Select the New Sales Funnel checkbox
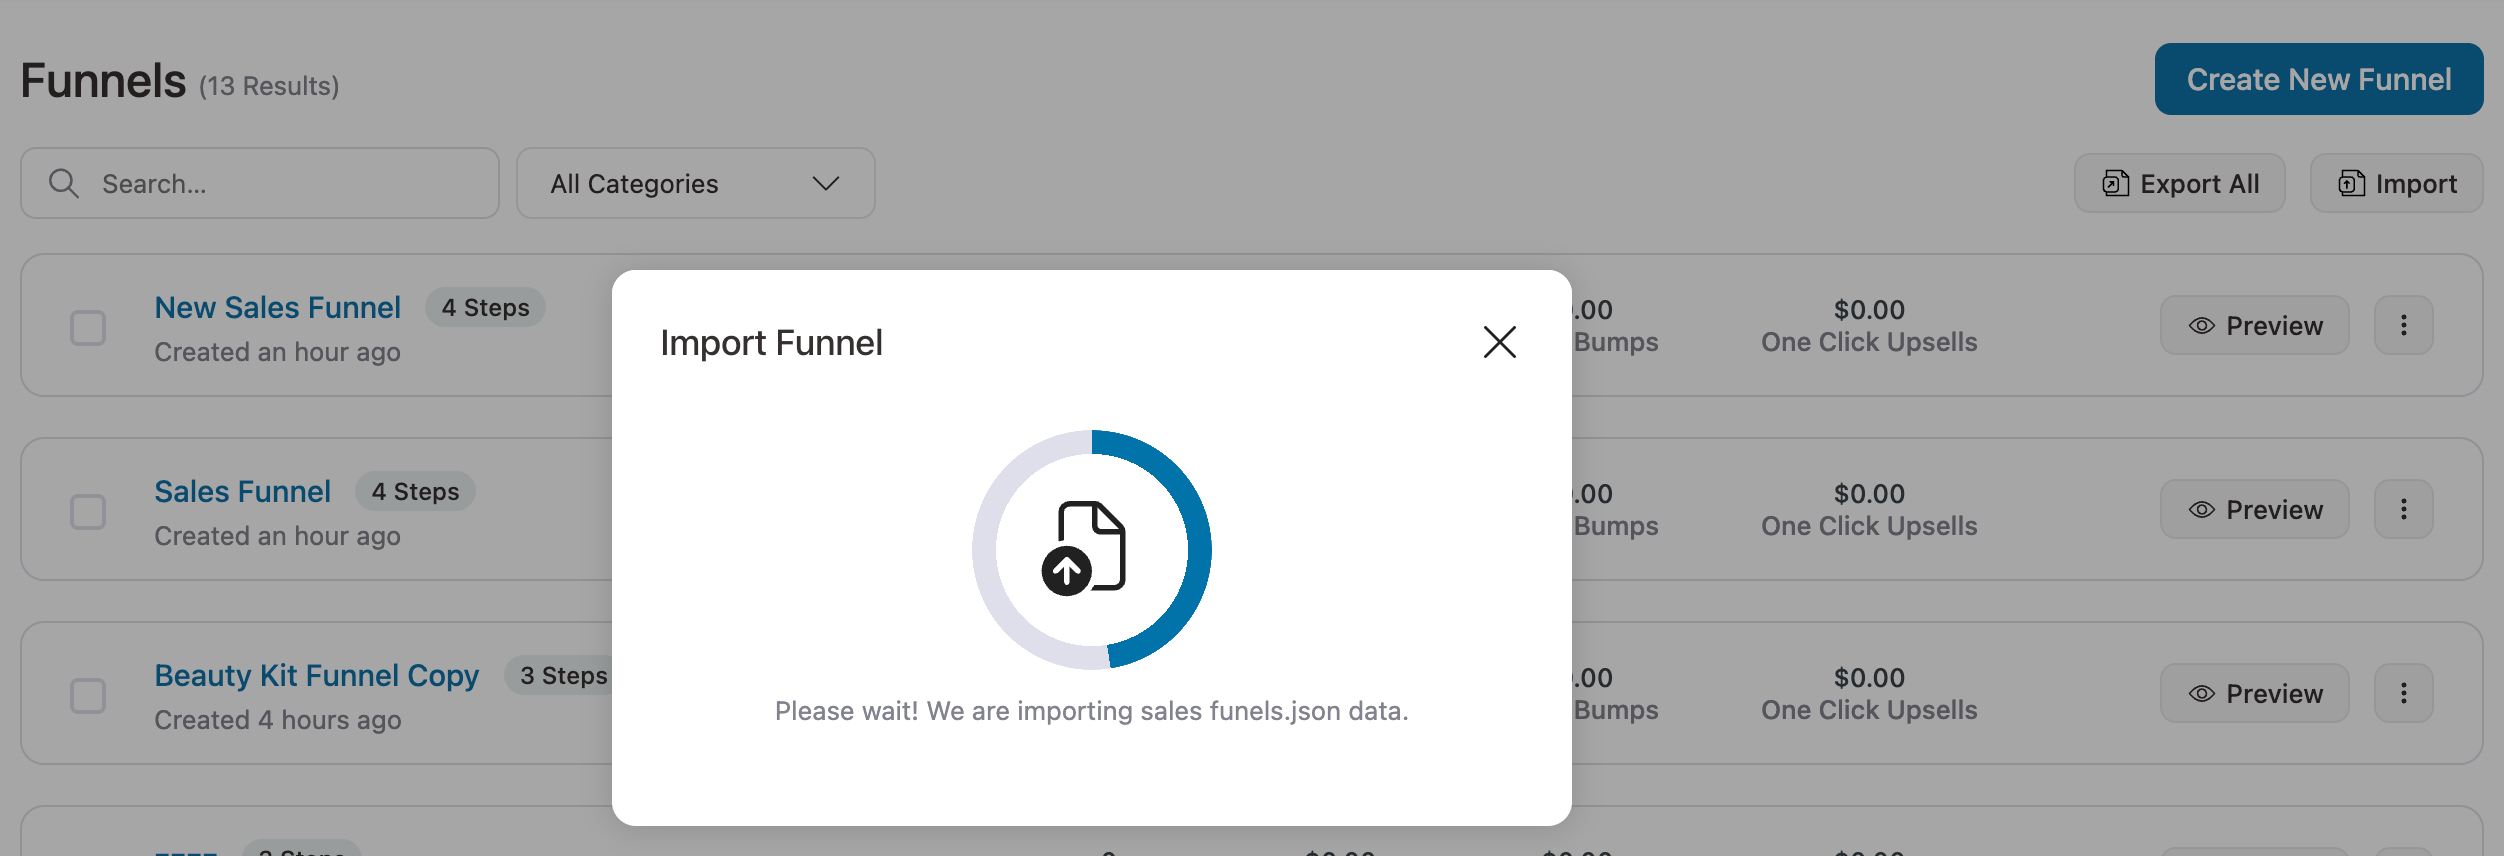The image size is (2504, 856). pos(88,327)
